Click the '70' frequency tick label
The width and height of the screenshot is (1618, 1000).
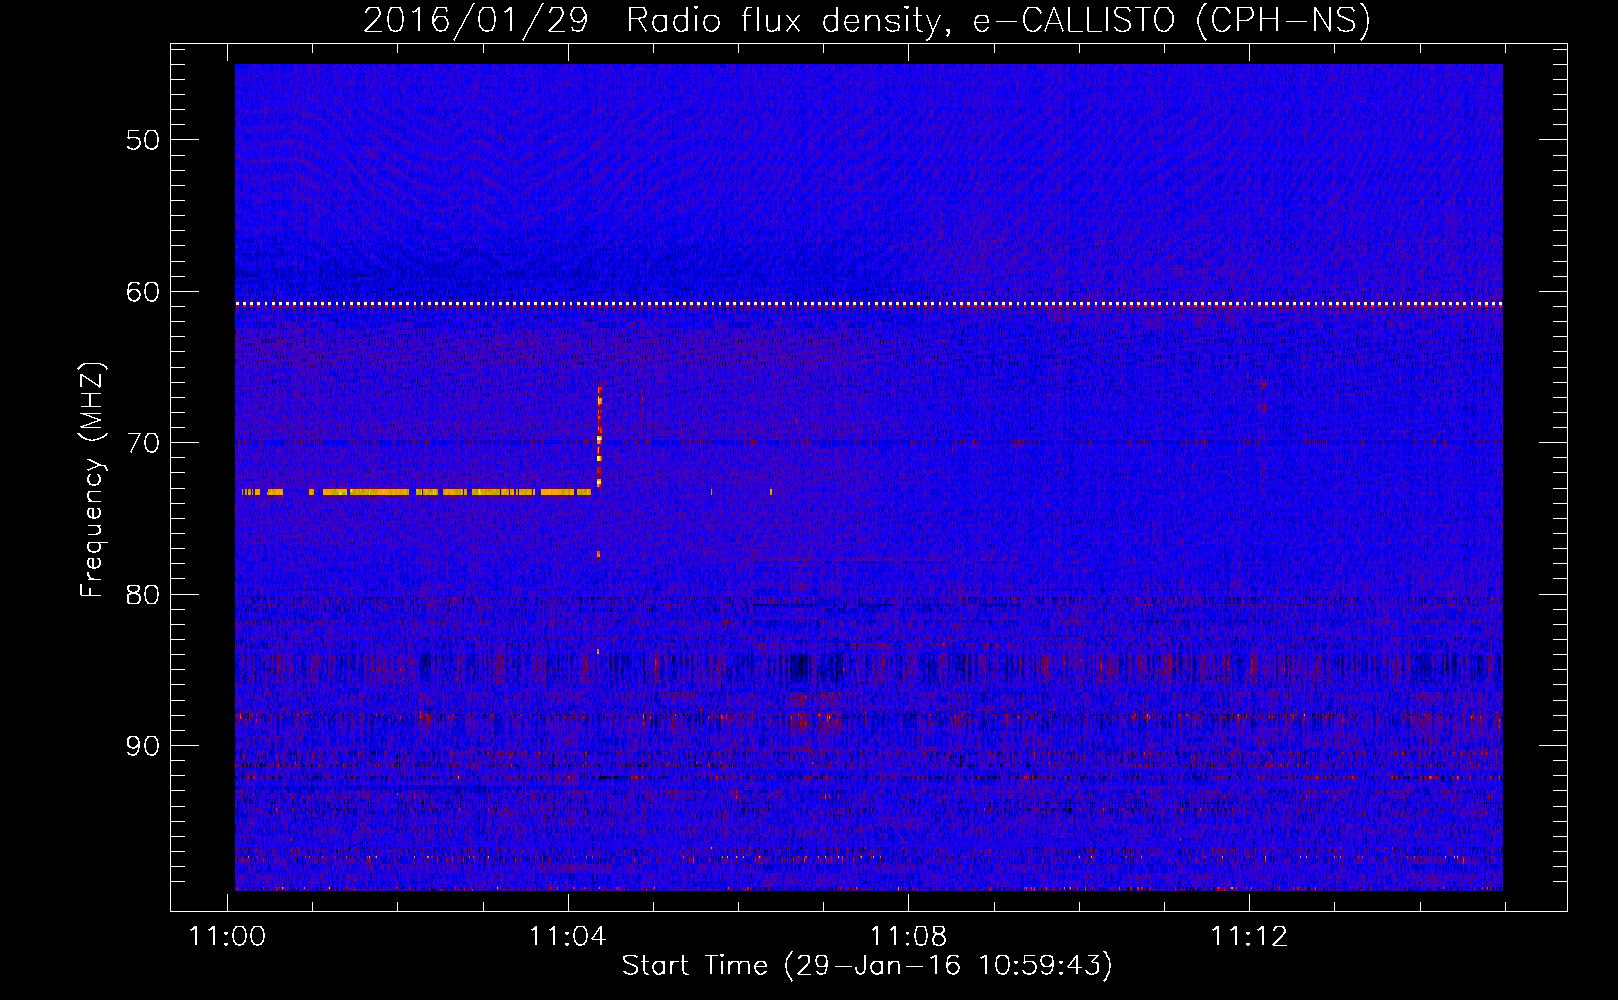point(143,443)
